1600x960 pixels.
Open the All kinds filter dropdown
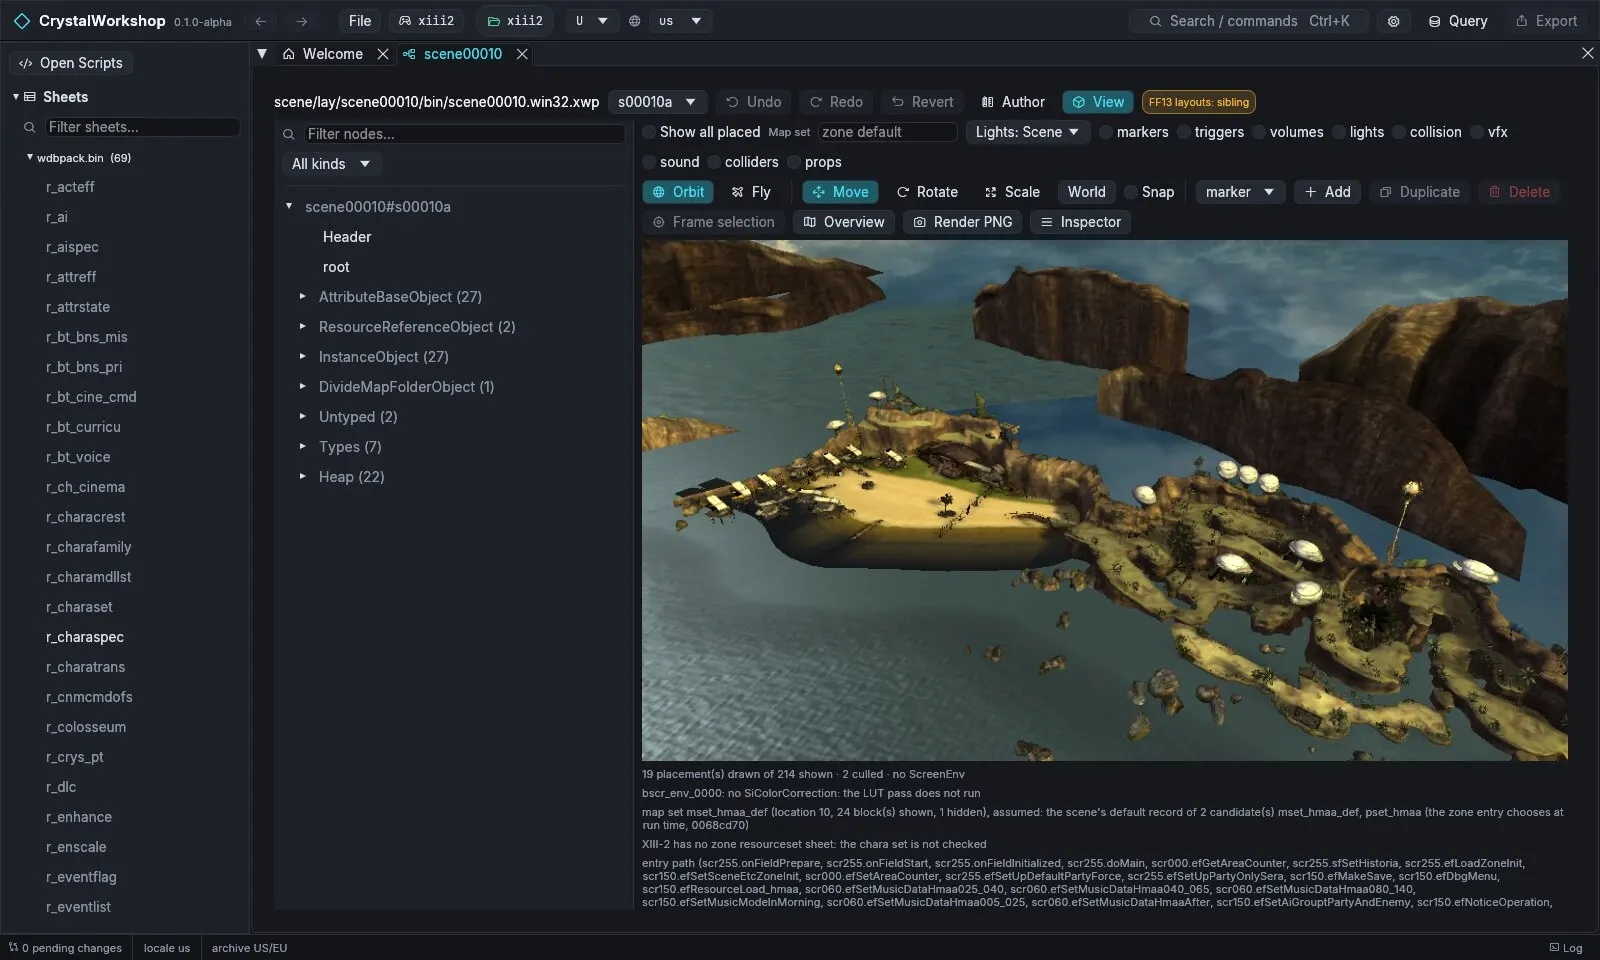pyautogui.click(x=331, y=164)
